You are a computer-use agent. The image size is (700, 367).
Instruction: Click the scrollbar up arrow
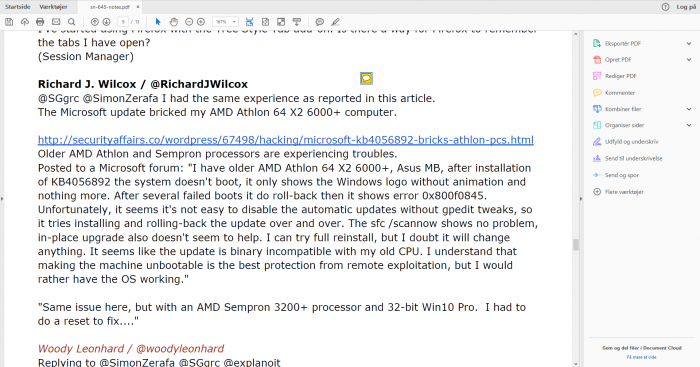point(575,34)
